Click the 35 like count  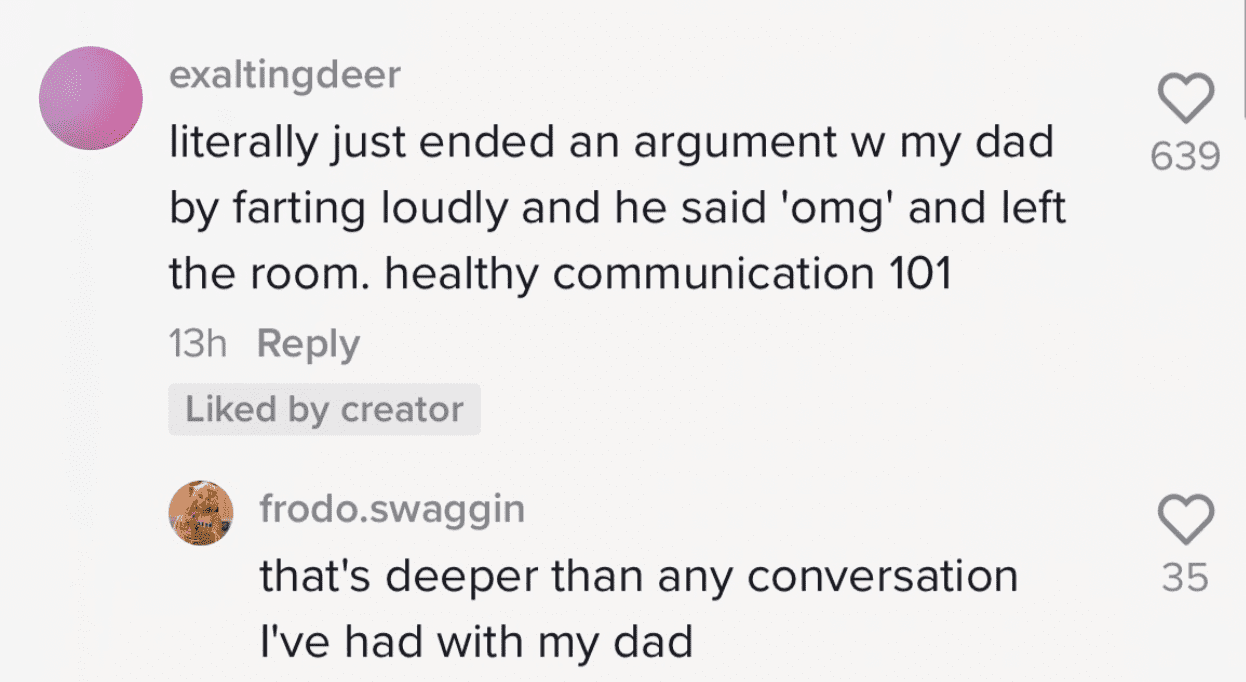[x=1185, y=578]
